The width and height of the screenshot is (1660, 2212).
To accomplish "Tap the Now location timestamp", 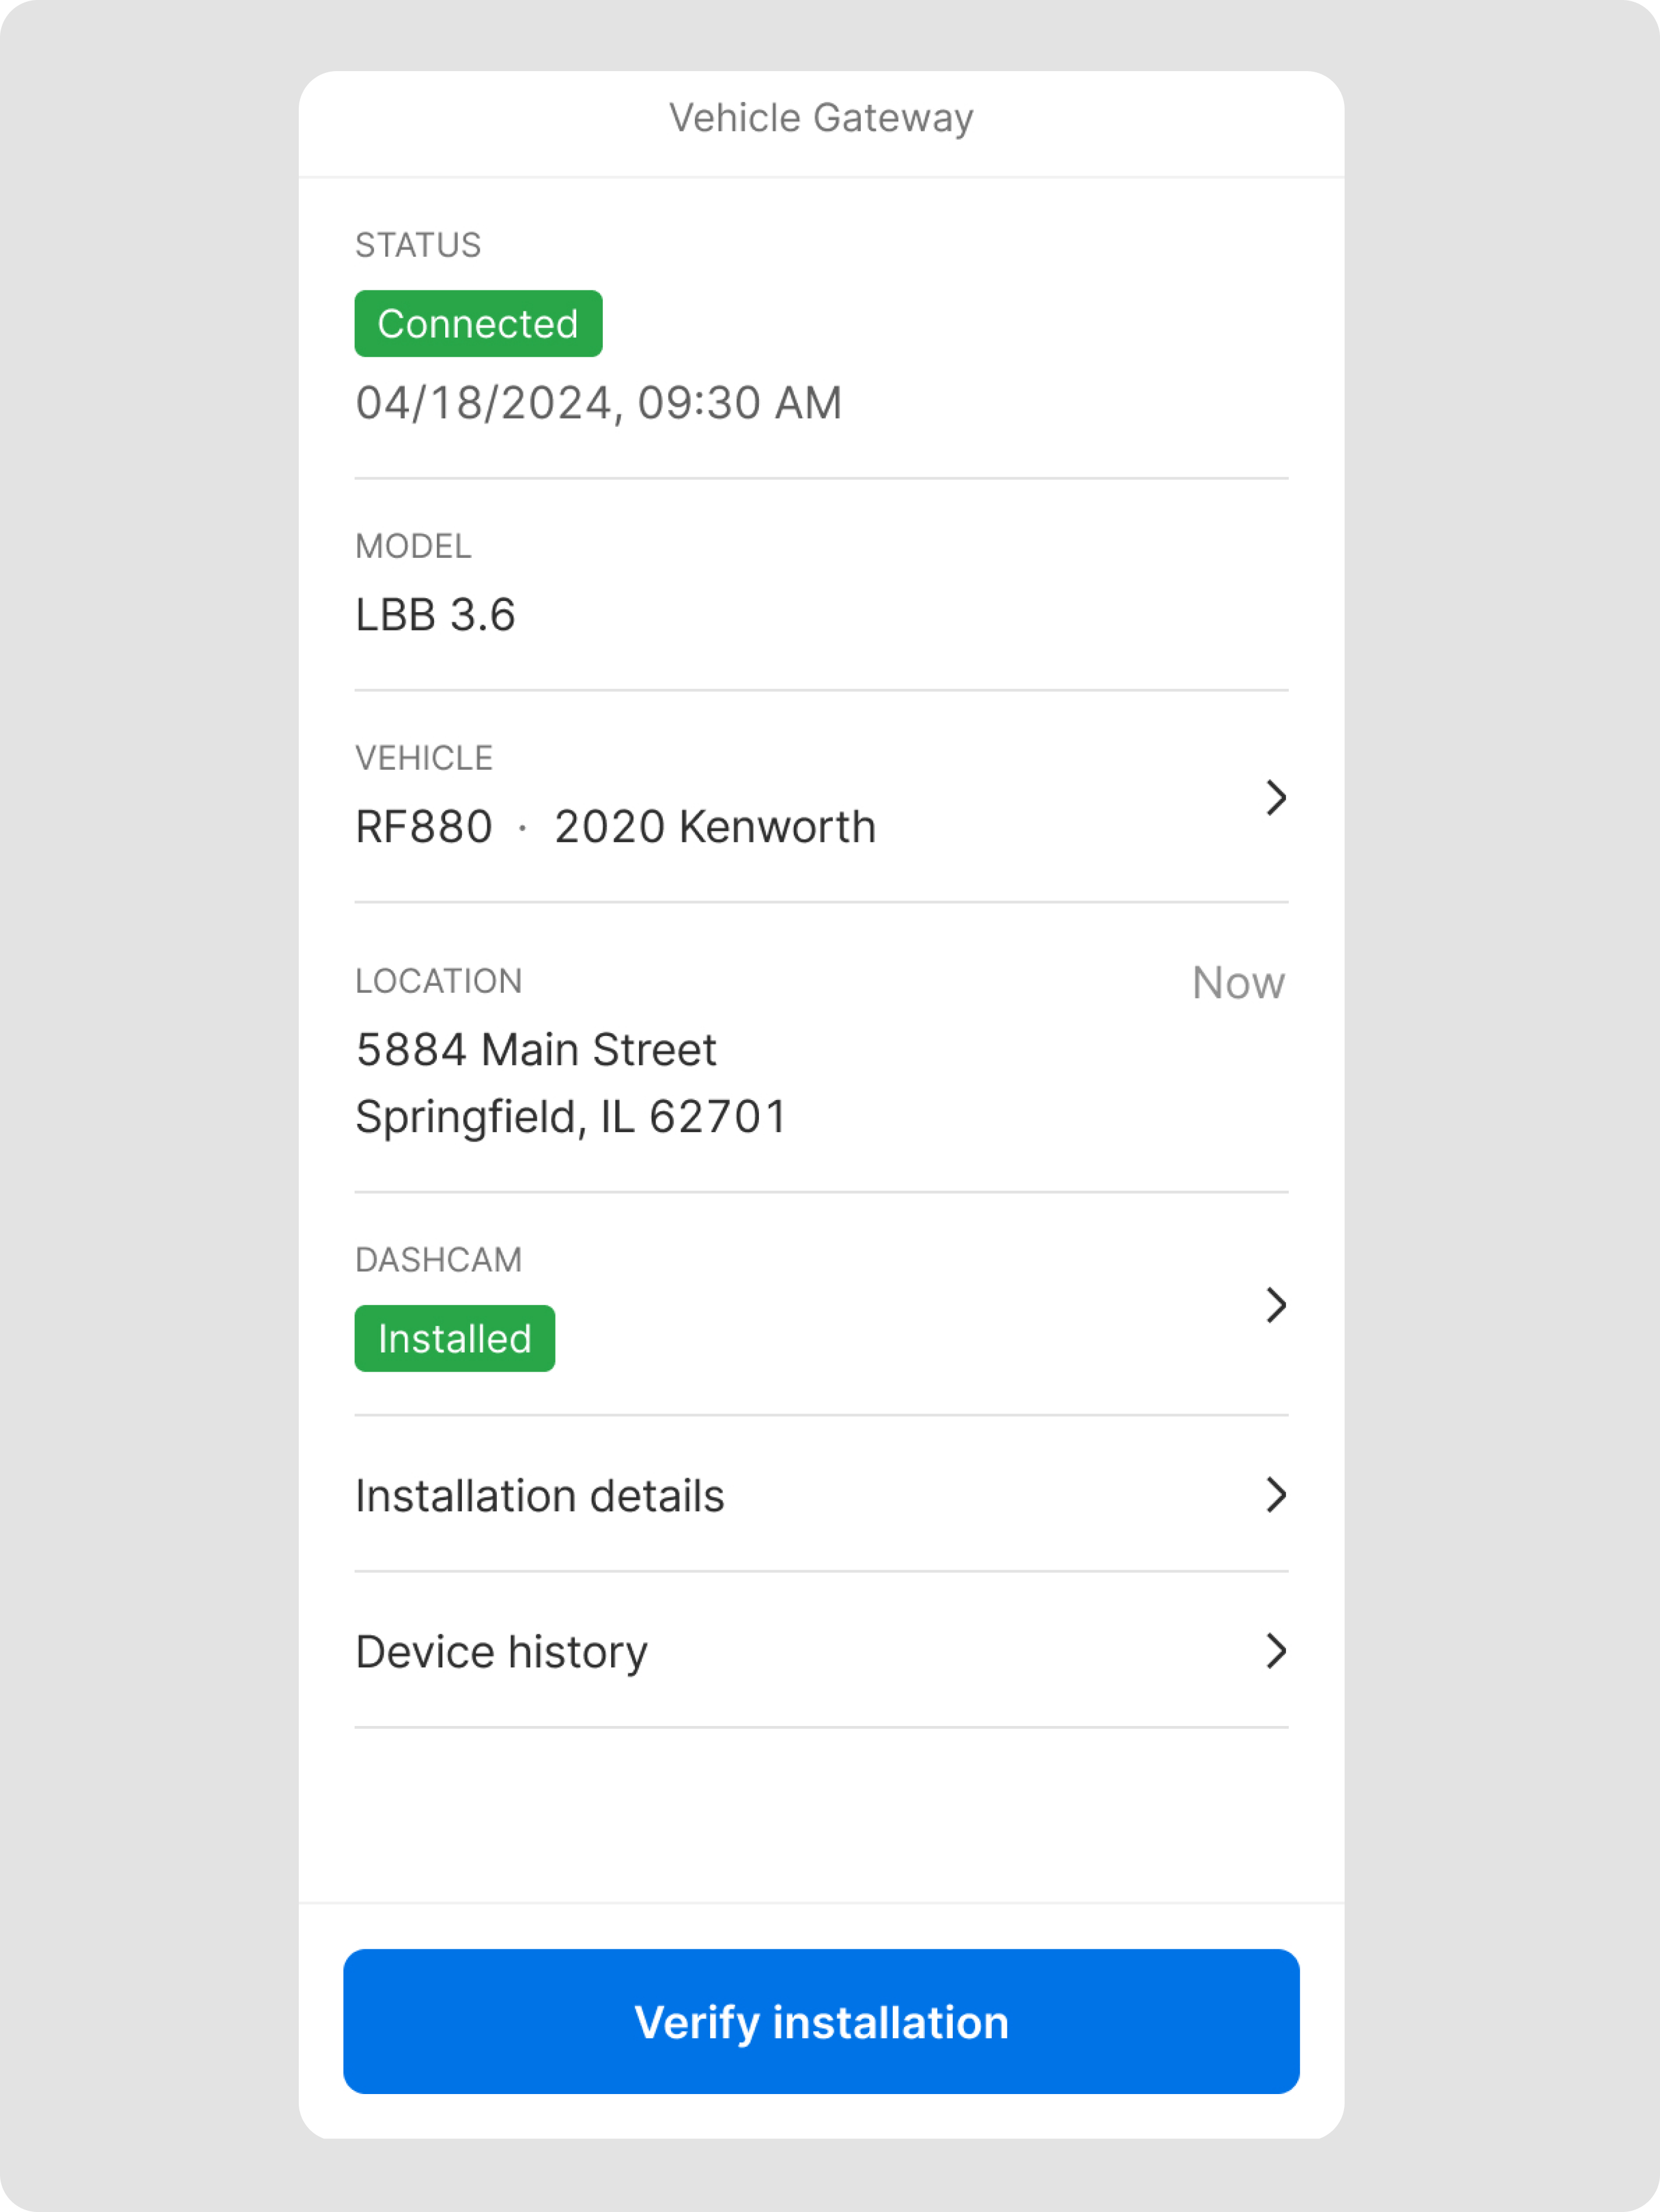I will point(1237,983).
